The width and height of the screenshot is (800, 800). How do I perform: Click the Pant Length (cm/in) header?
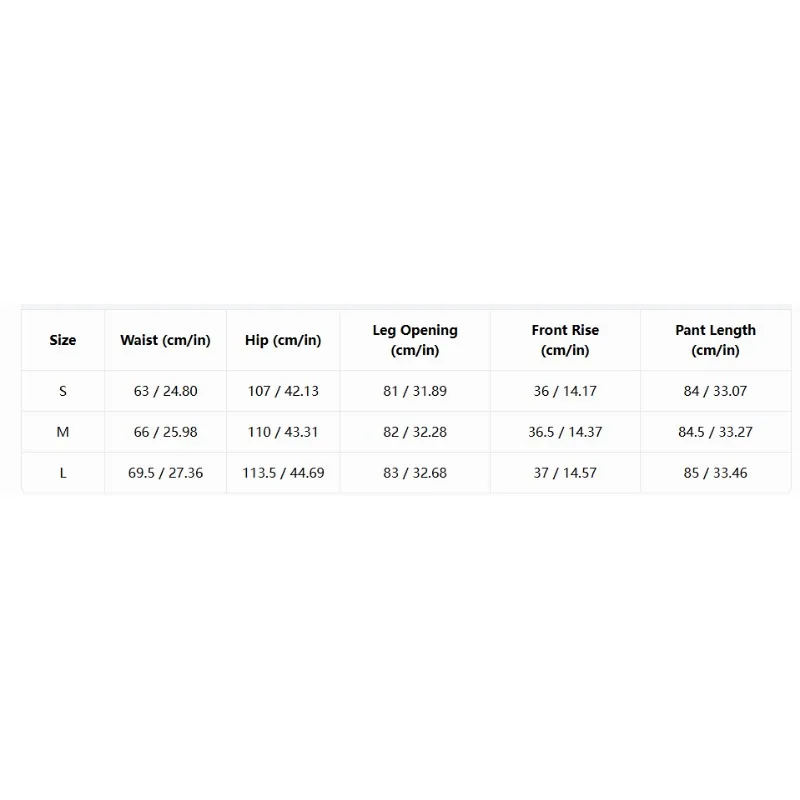(715, 340)
